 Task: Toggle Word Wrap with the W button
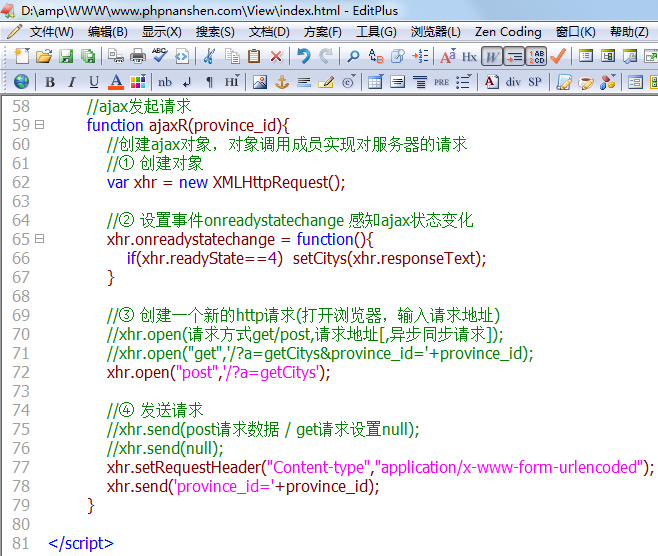point(492,56)
